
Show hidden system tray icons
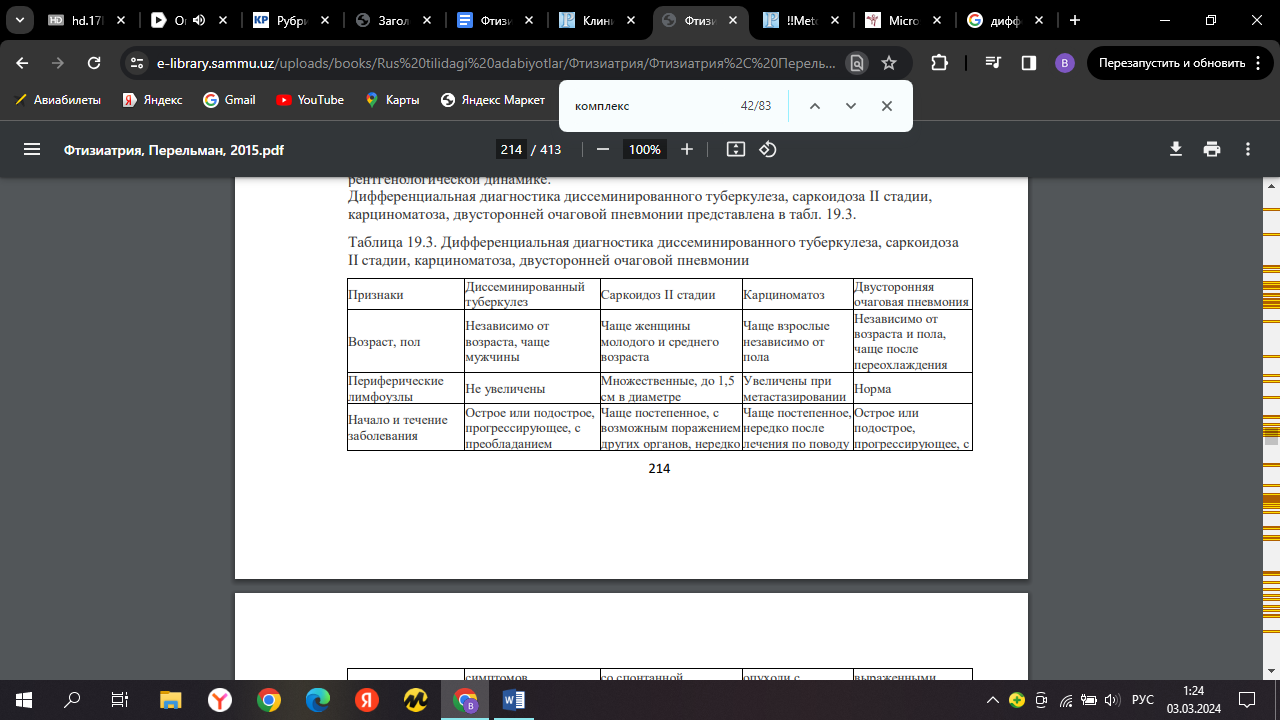(x=993, y=700)
